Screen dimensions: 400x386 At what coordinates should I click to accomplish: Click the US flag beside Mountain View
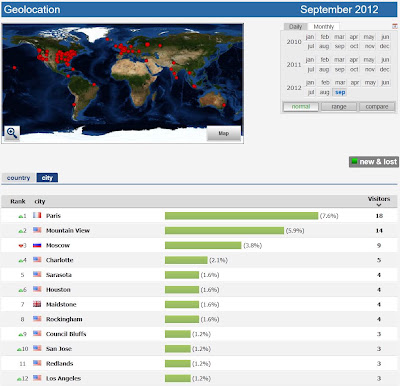(37, 230)
